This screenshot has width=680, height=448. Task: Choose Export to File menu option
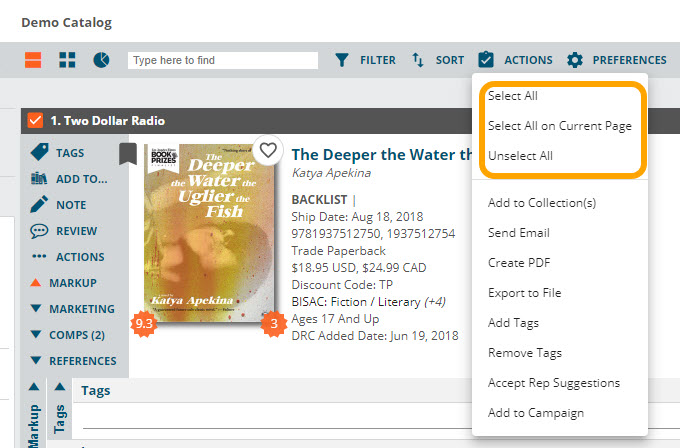point(524,293)
